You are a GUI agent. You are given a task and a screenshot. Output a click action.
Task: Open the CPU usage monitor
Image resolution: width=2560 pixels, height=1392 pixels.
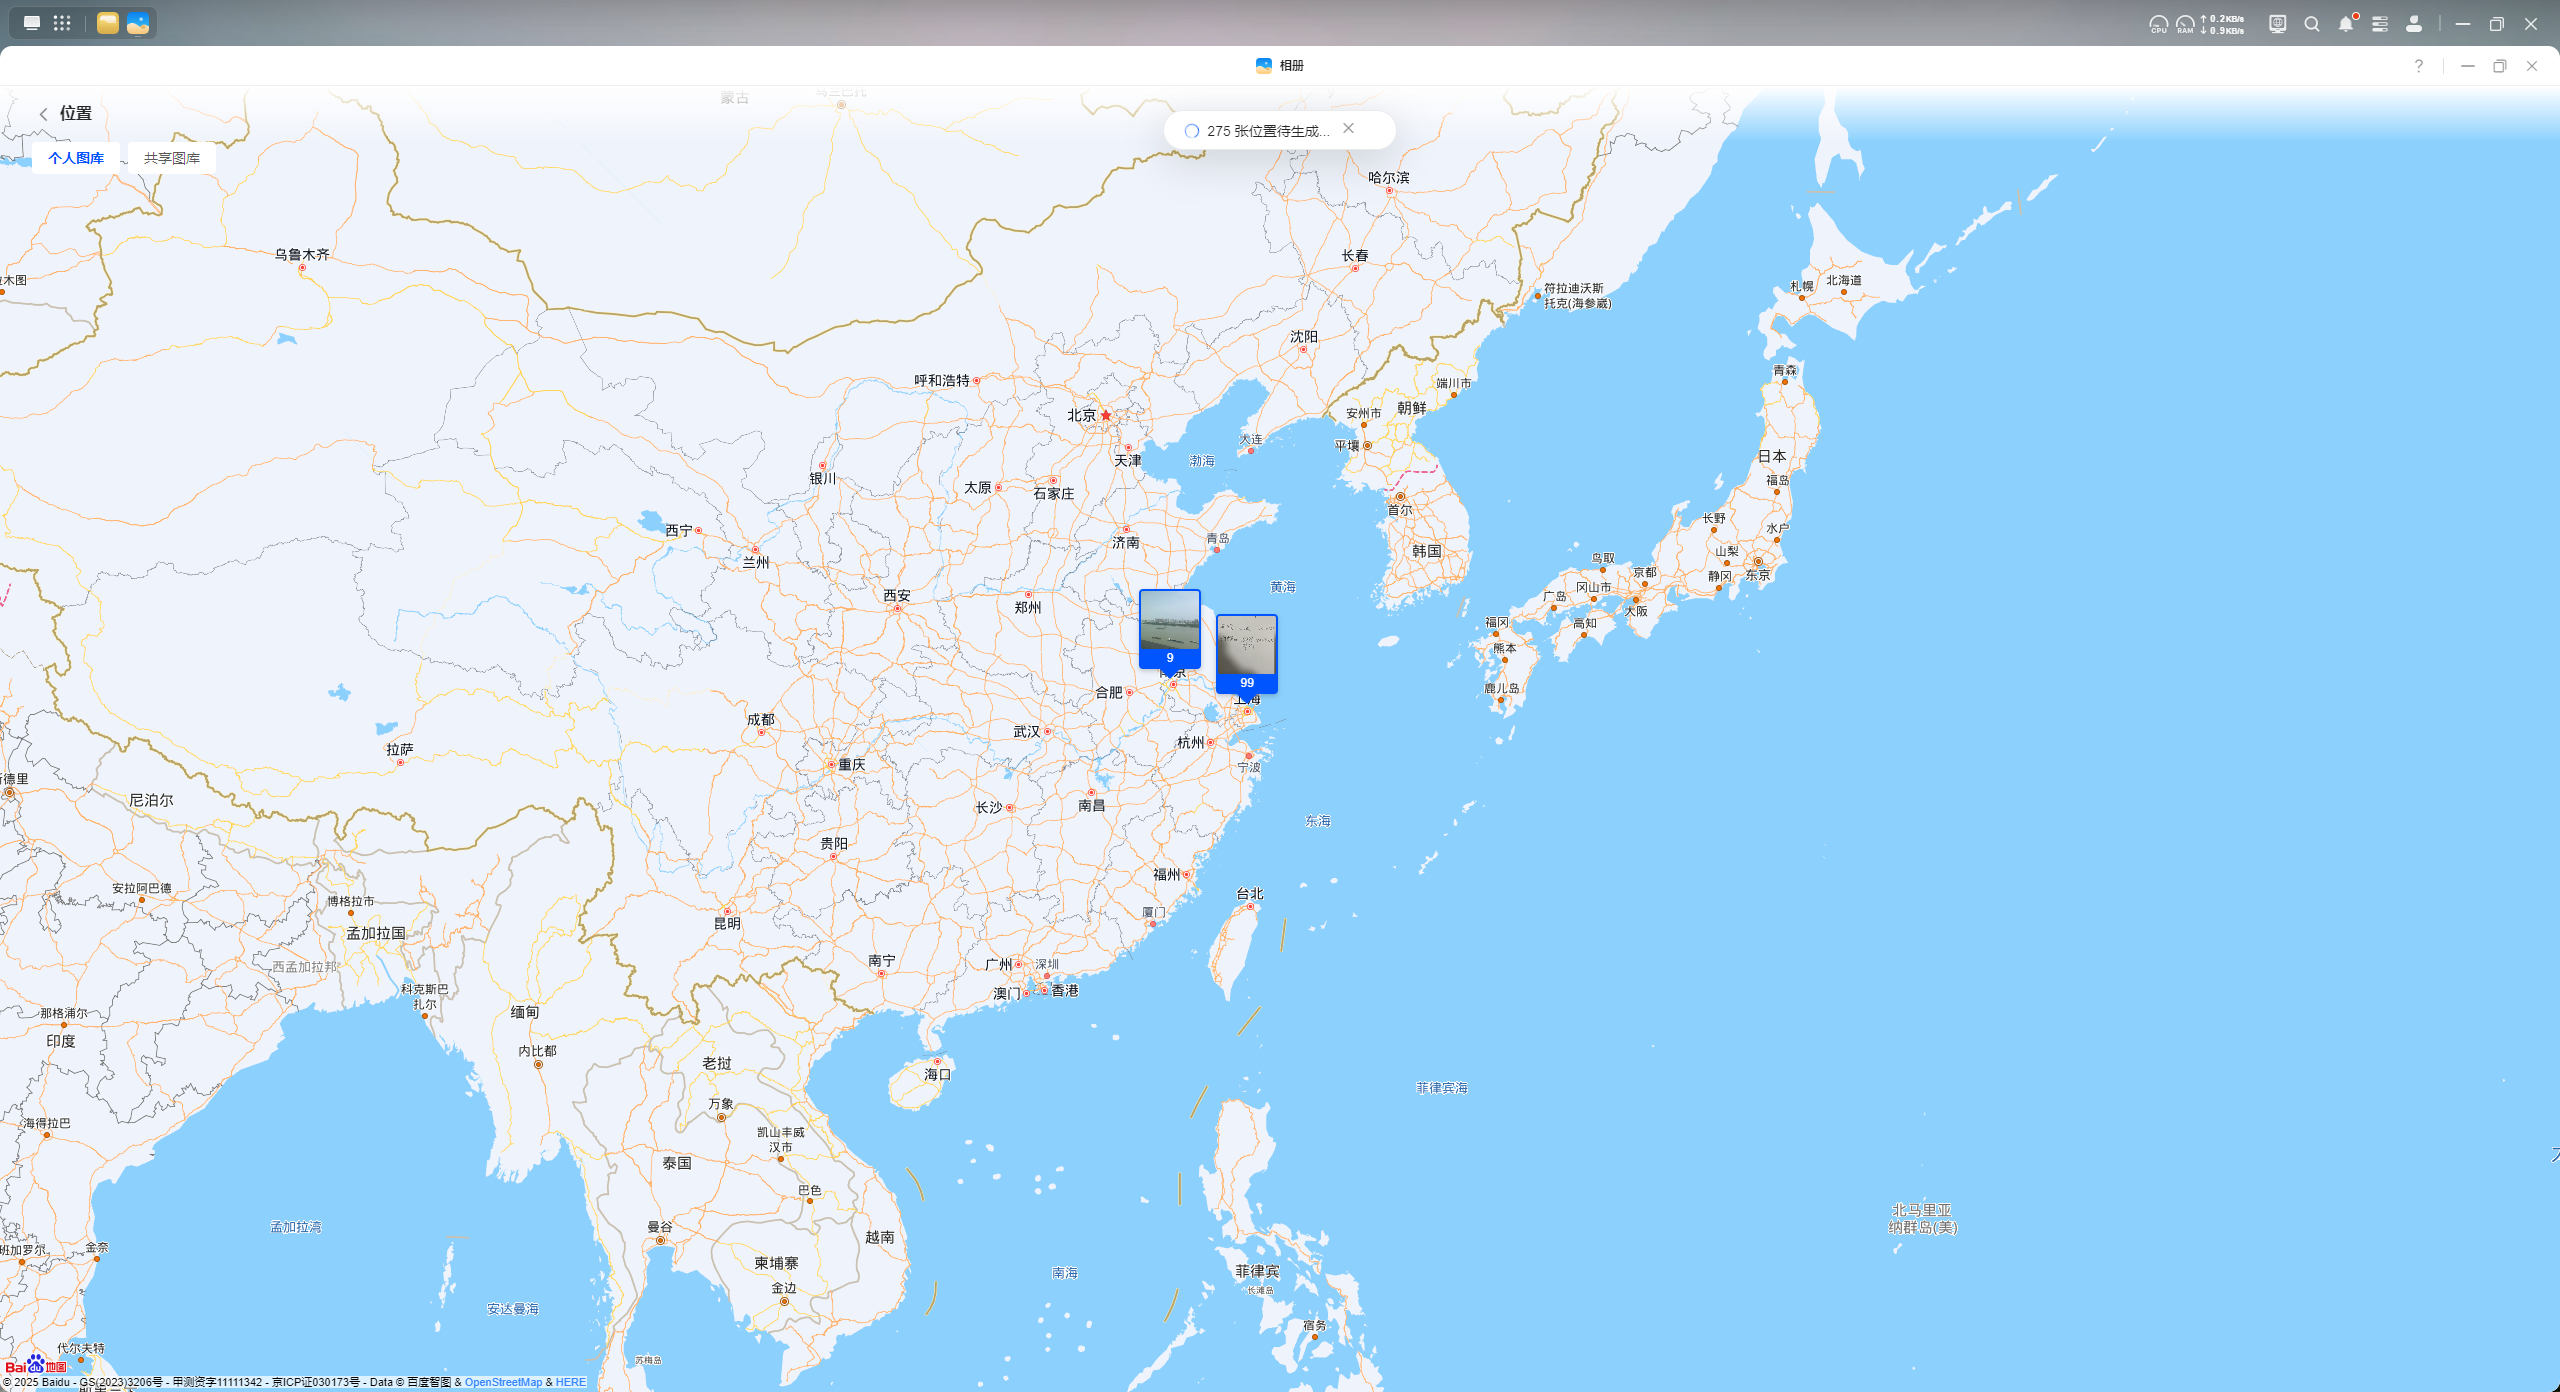(2158, 24)
